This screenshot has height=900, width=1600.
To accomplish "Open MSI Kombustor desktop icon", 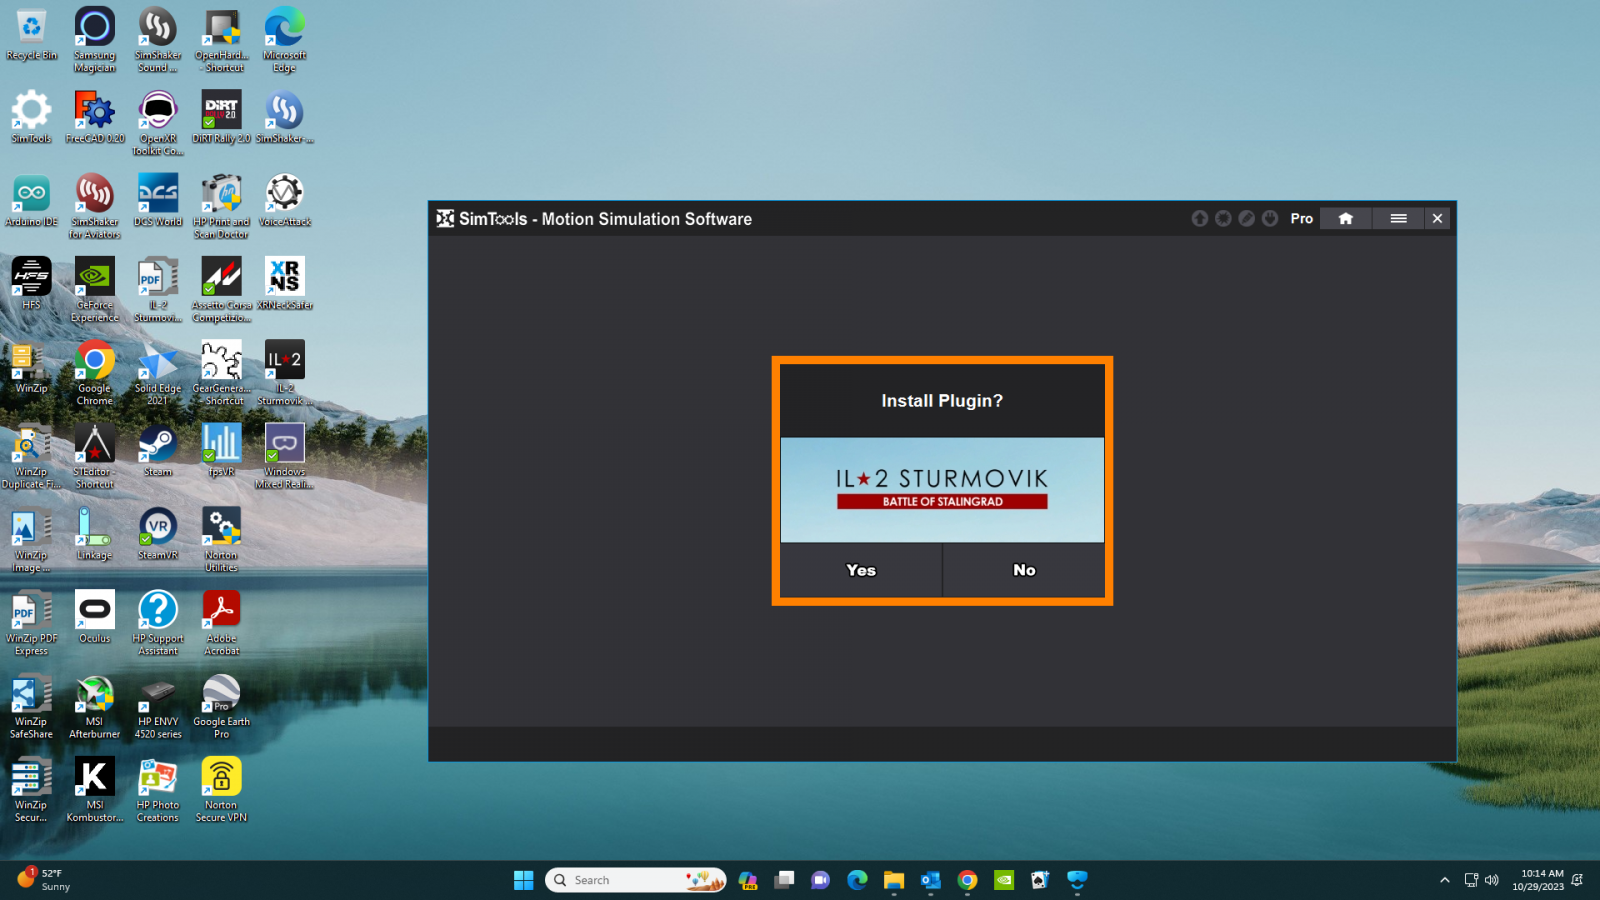I will (95, 790).
